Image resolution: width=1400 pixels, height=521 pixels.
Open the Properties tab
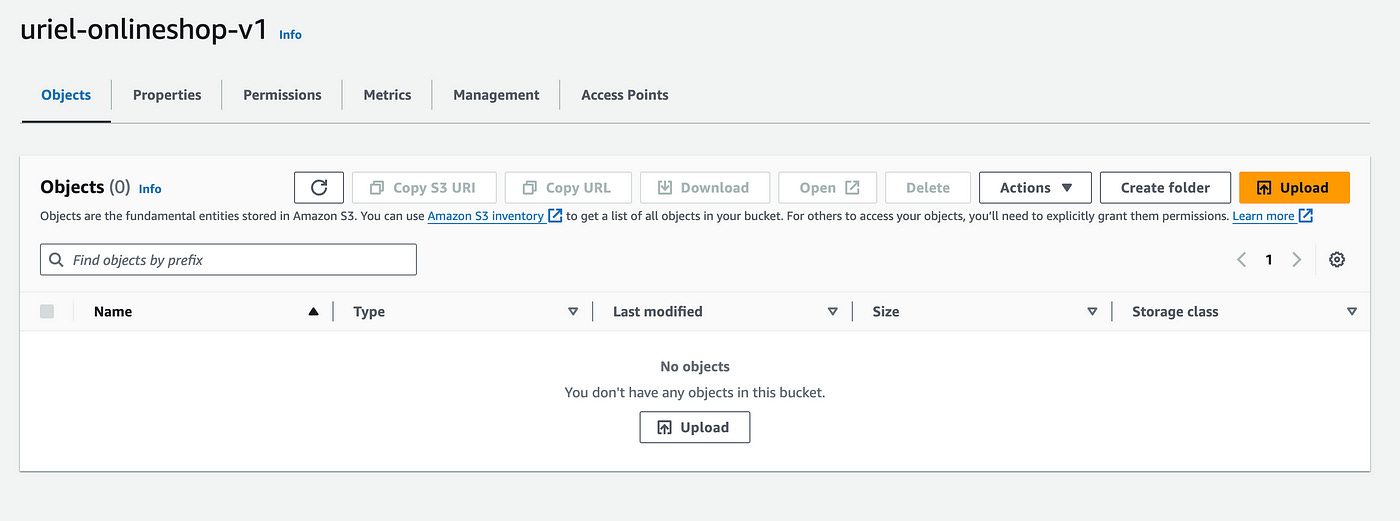coord(167,95)
